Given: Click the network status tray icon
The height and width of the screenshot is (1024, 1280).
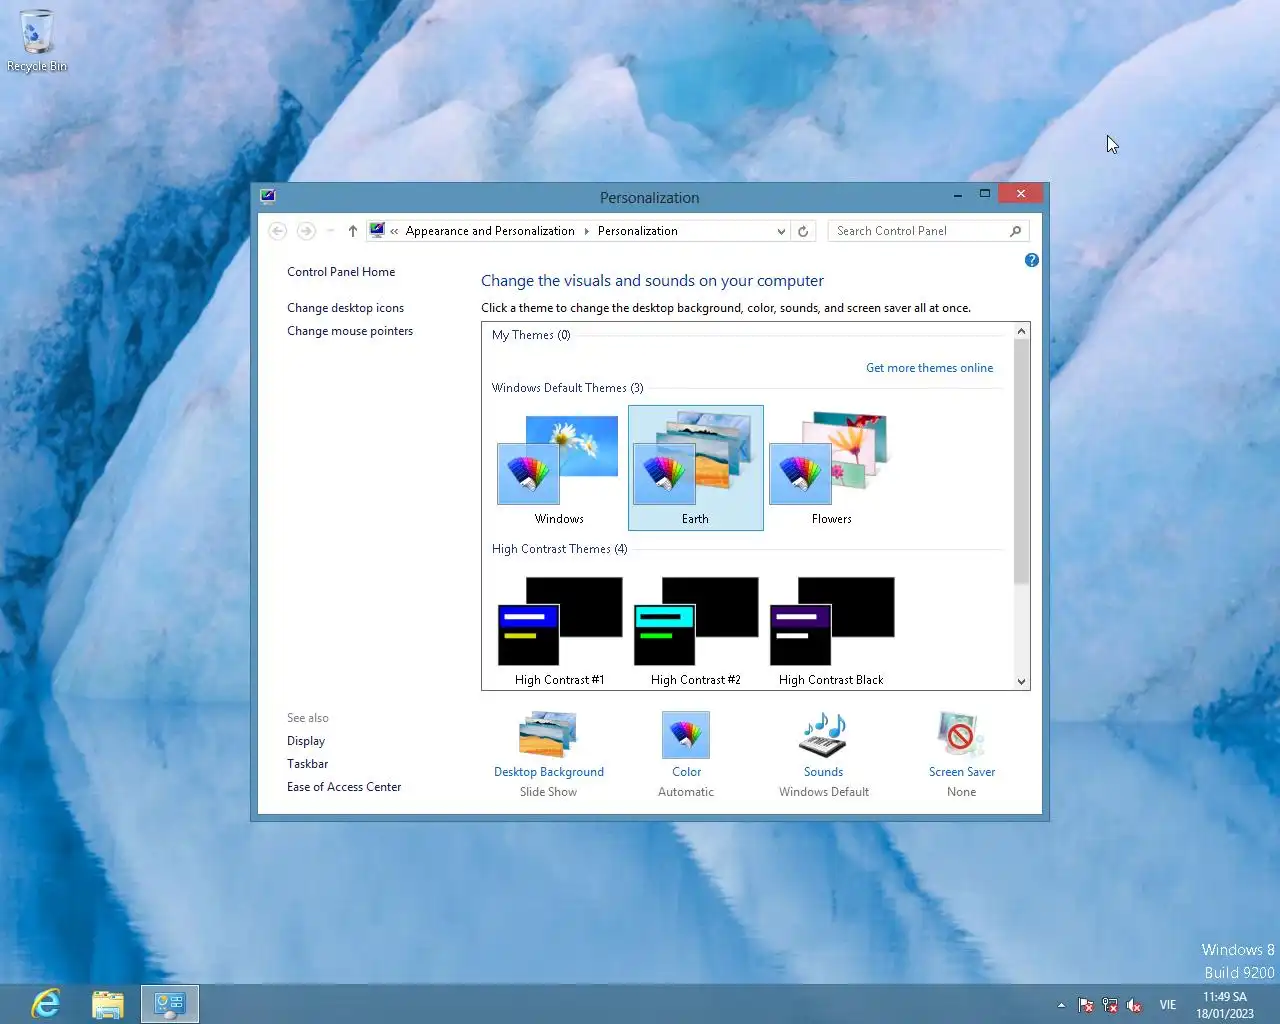Looking at the screenshot, I should [x=1110, y=1005].
